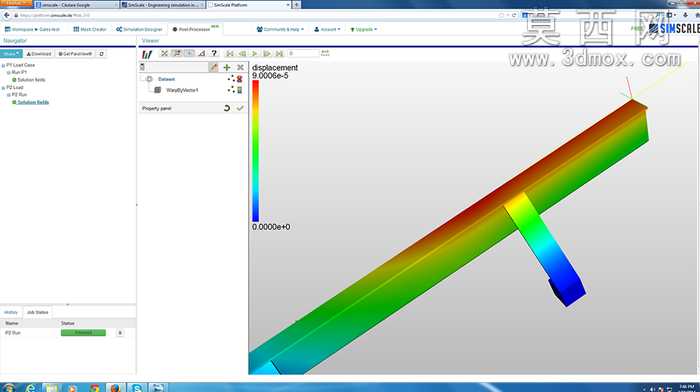700x392 pixels.
Task: Click the pencil edit icon in pipeline header
Action: 214,67
